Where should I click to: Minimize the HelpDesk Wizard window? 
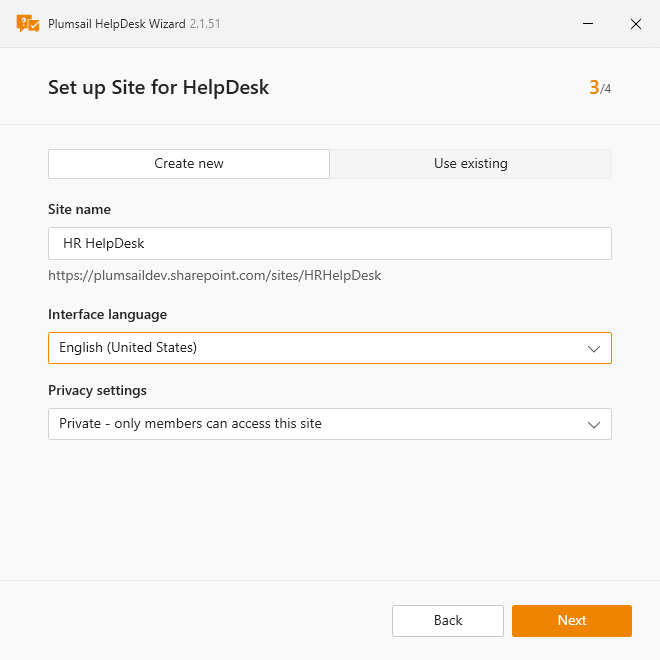coord(588,24)
